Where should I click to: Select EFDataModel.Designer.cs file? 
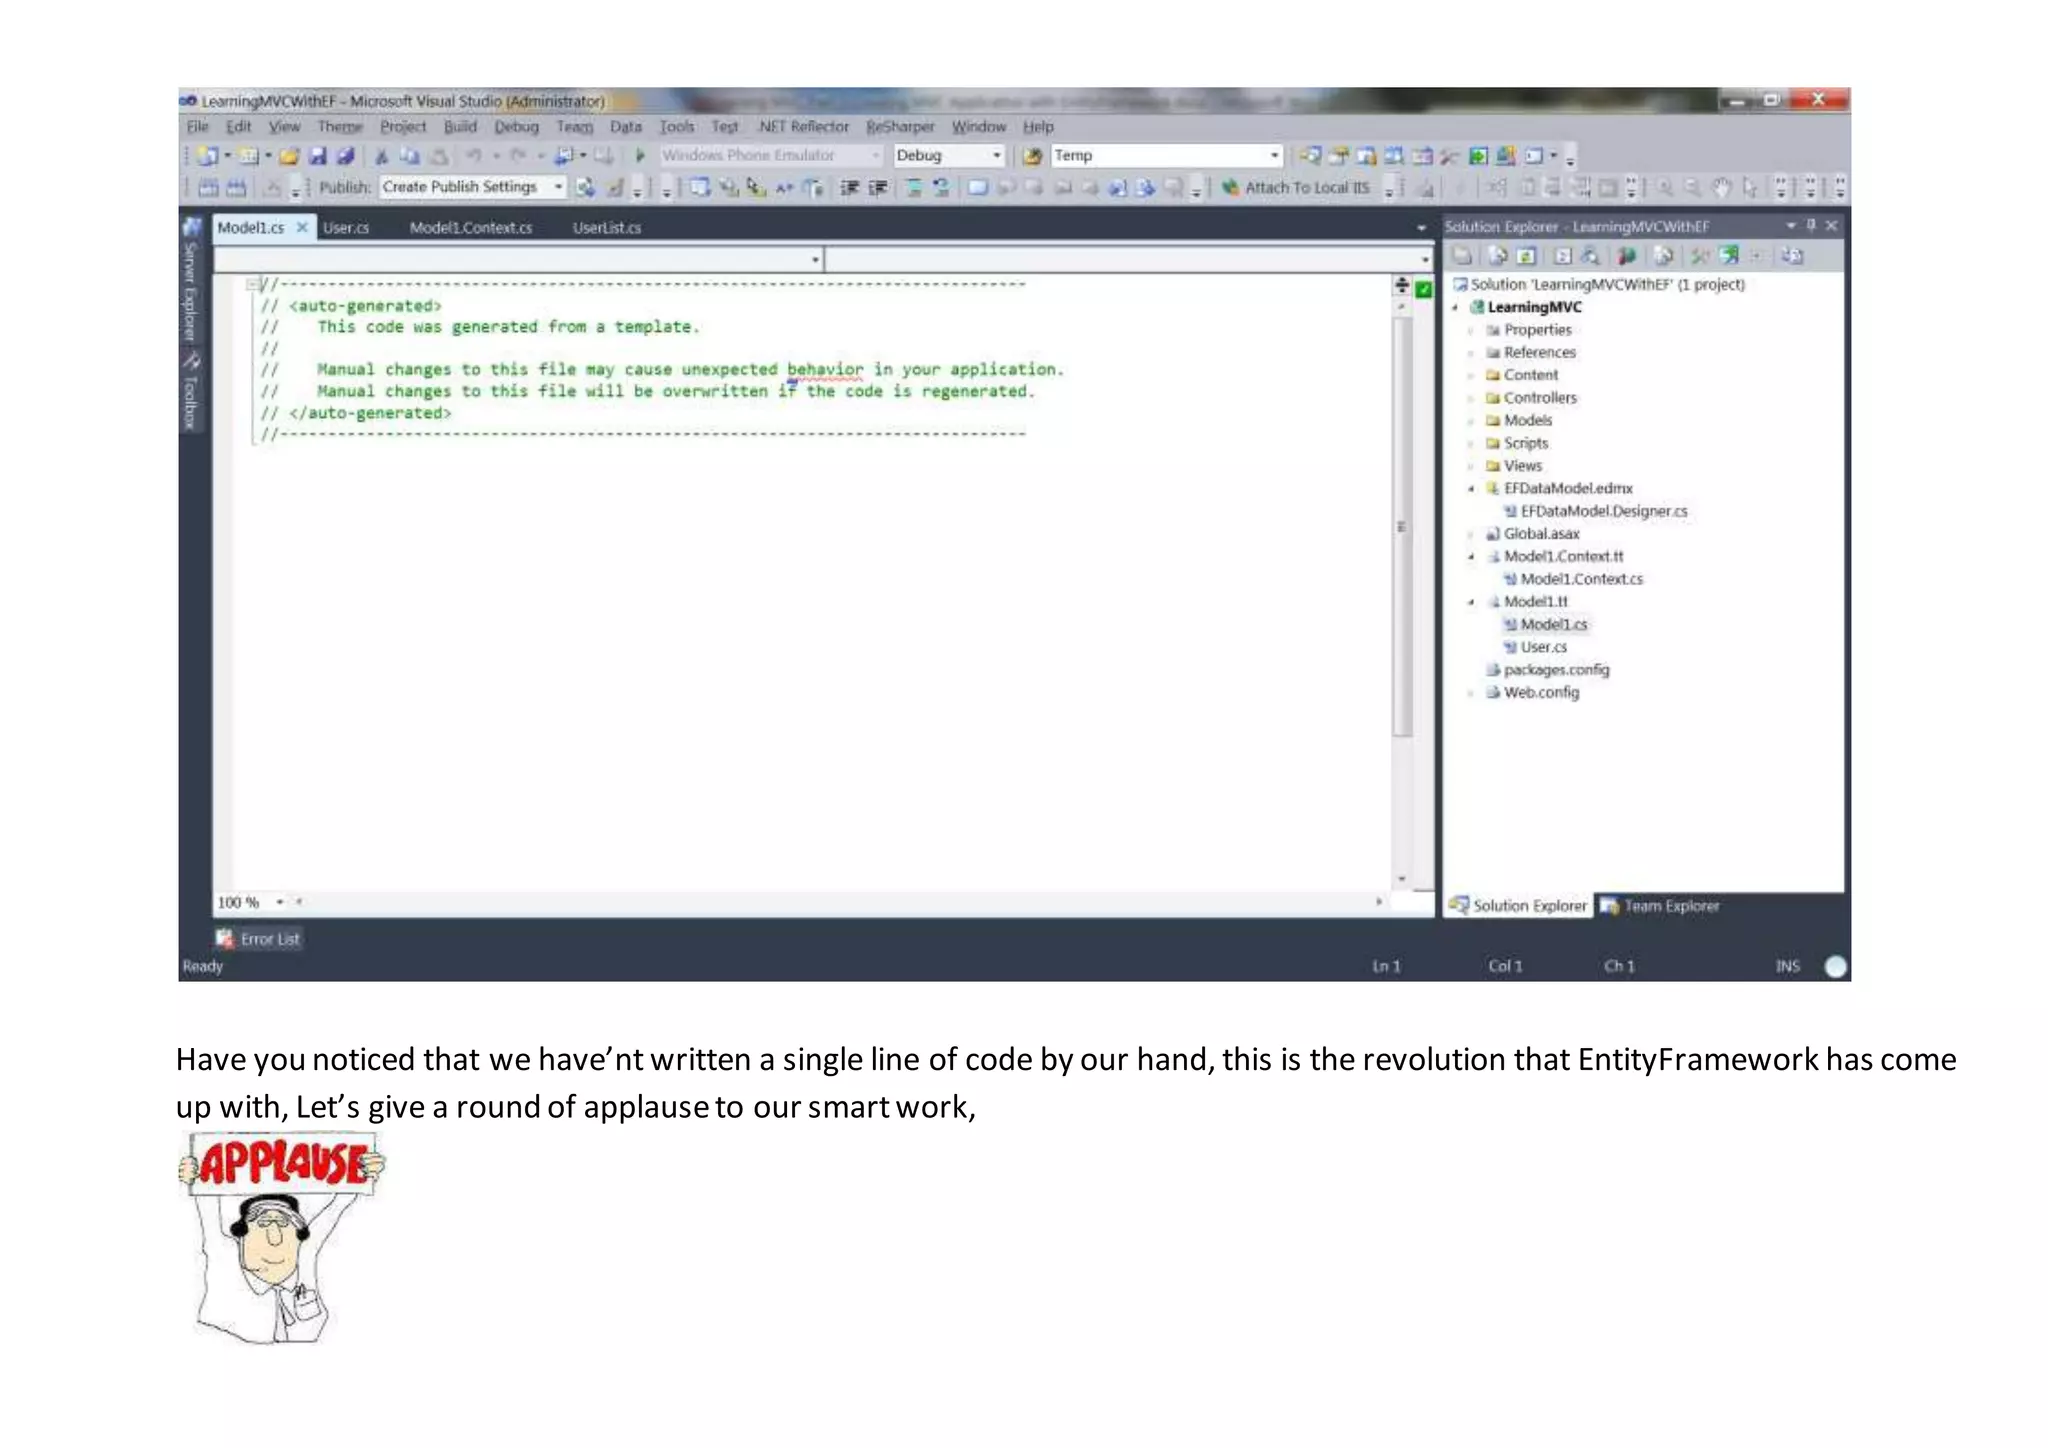click(x=1603, y=512)
